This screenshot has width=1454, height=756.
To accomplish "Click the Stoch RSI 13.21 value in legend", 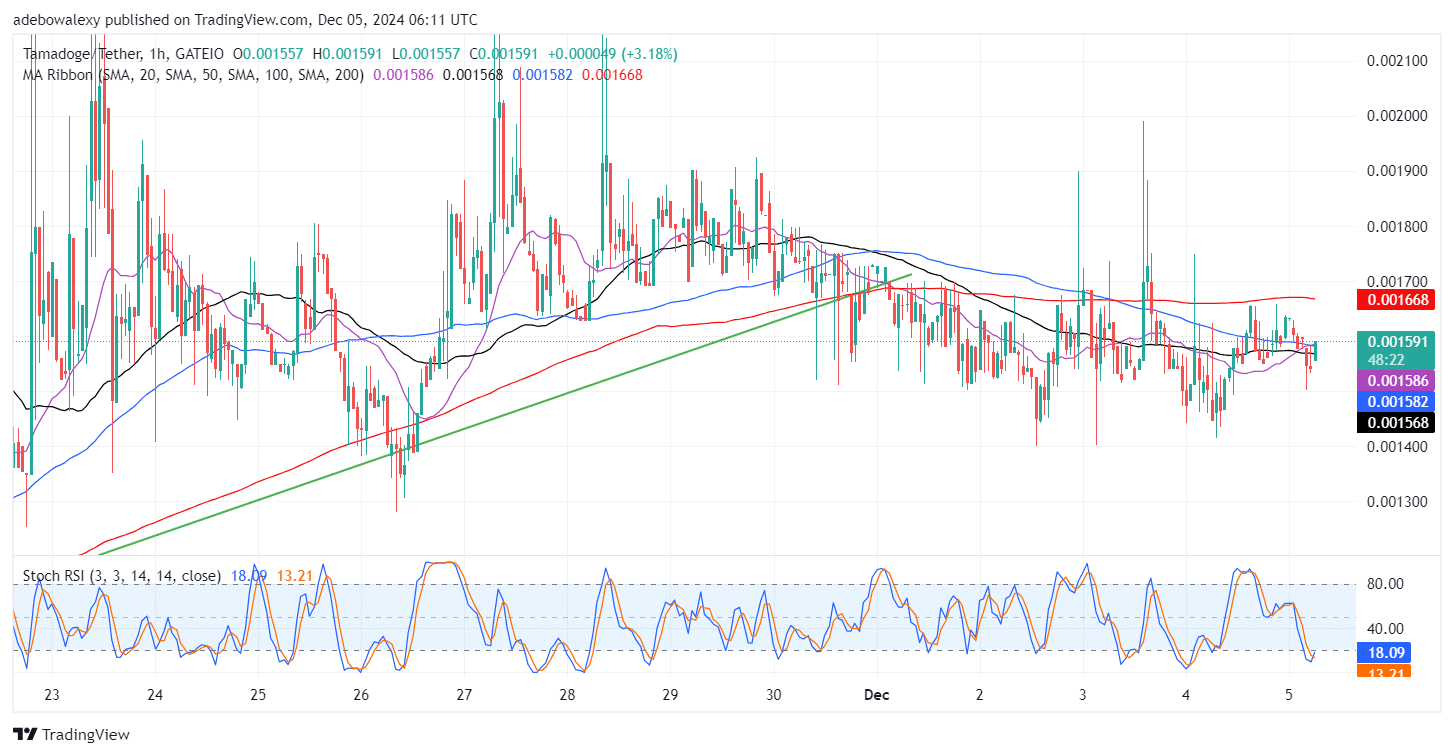I will [x=293, y=576].
